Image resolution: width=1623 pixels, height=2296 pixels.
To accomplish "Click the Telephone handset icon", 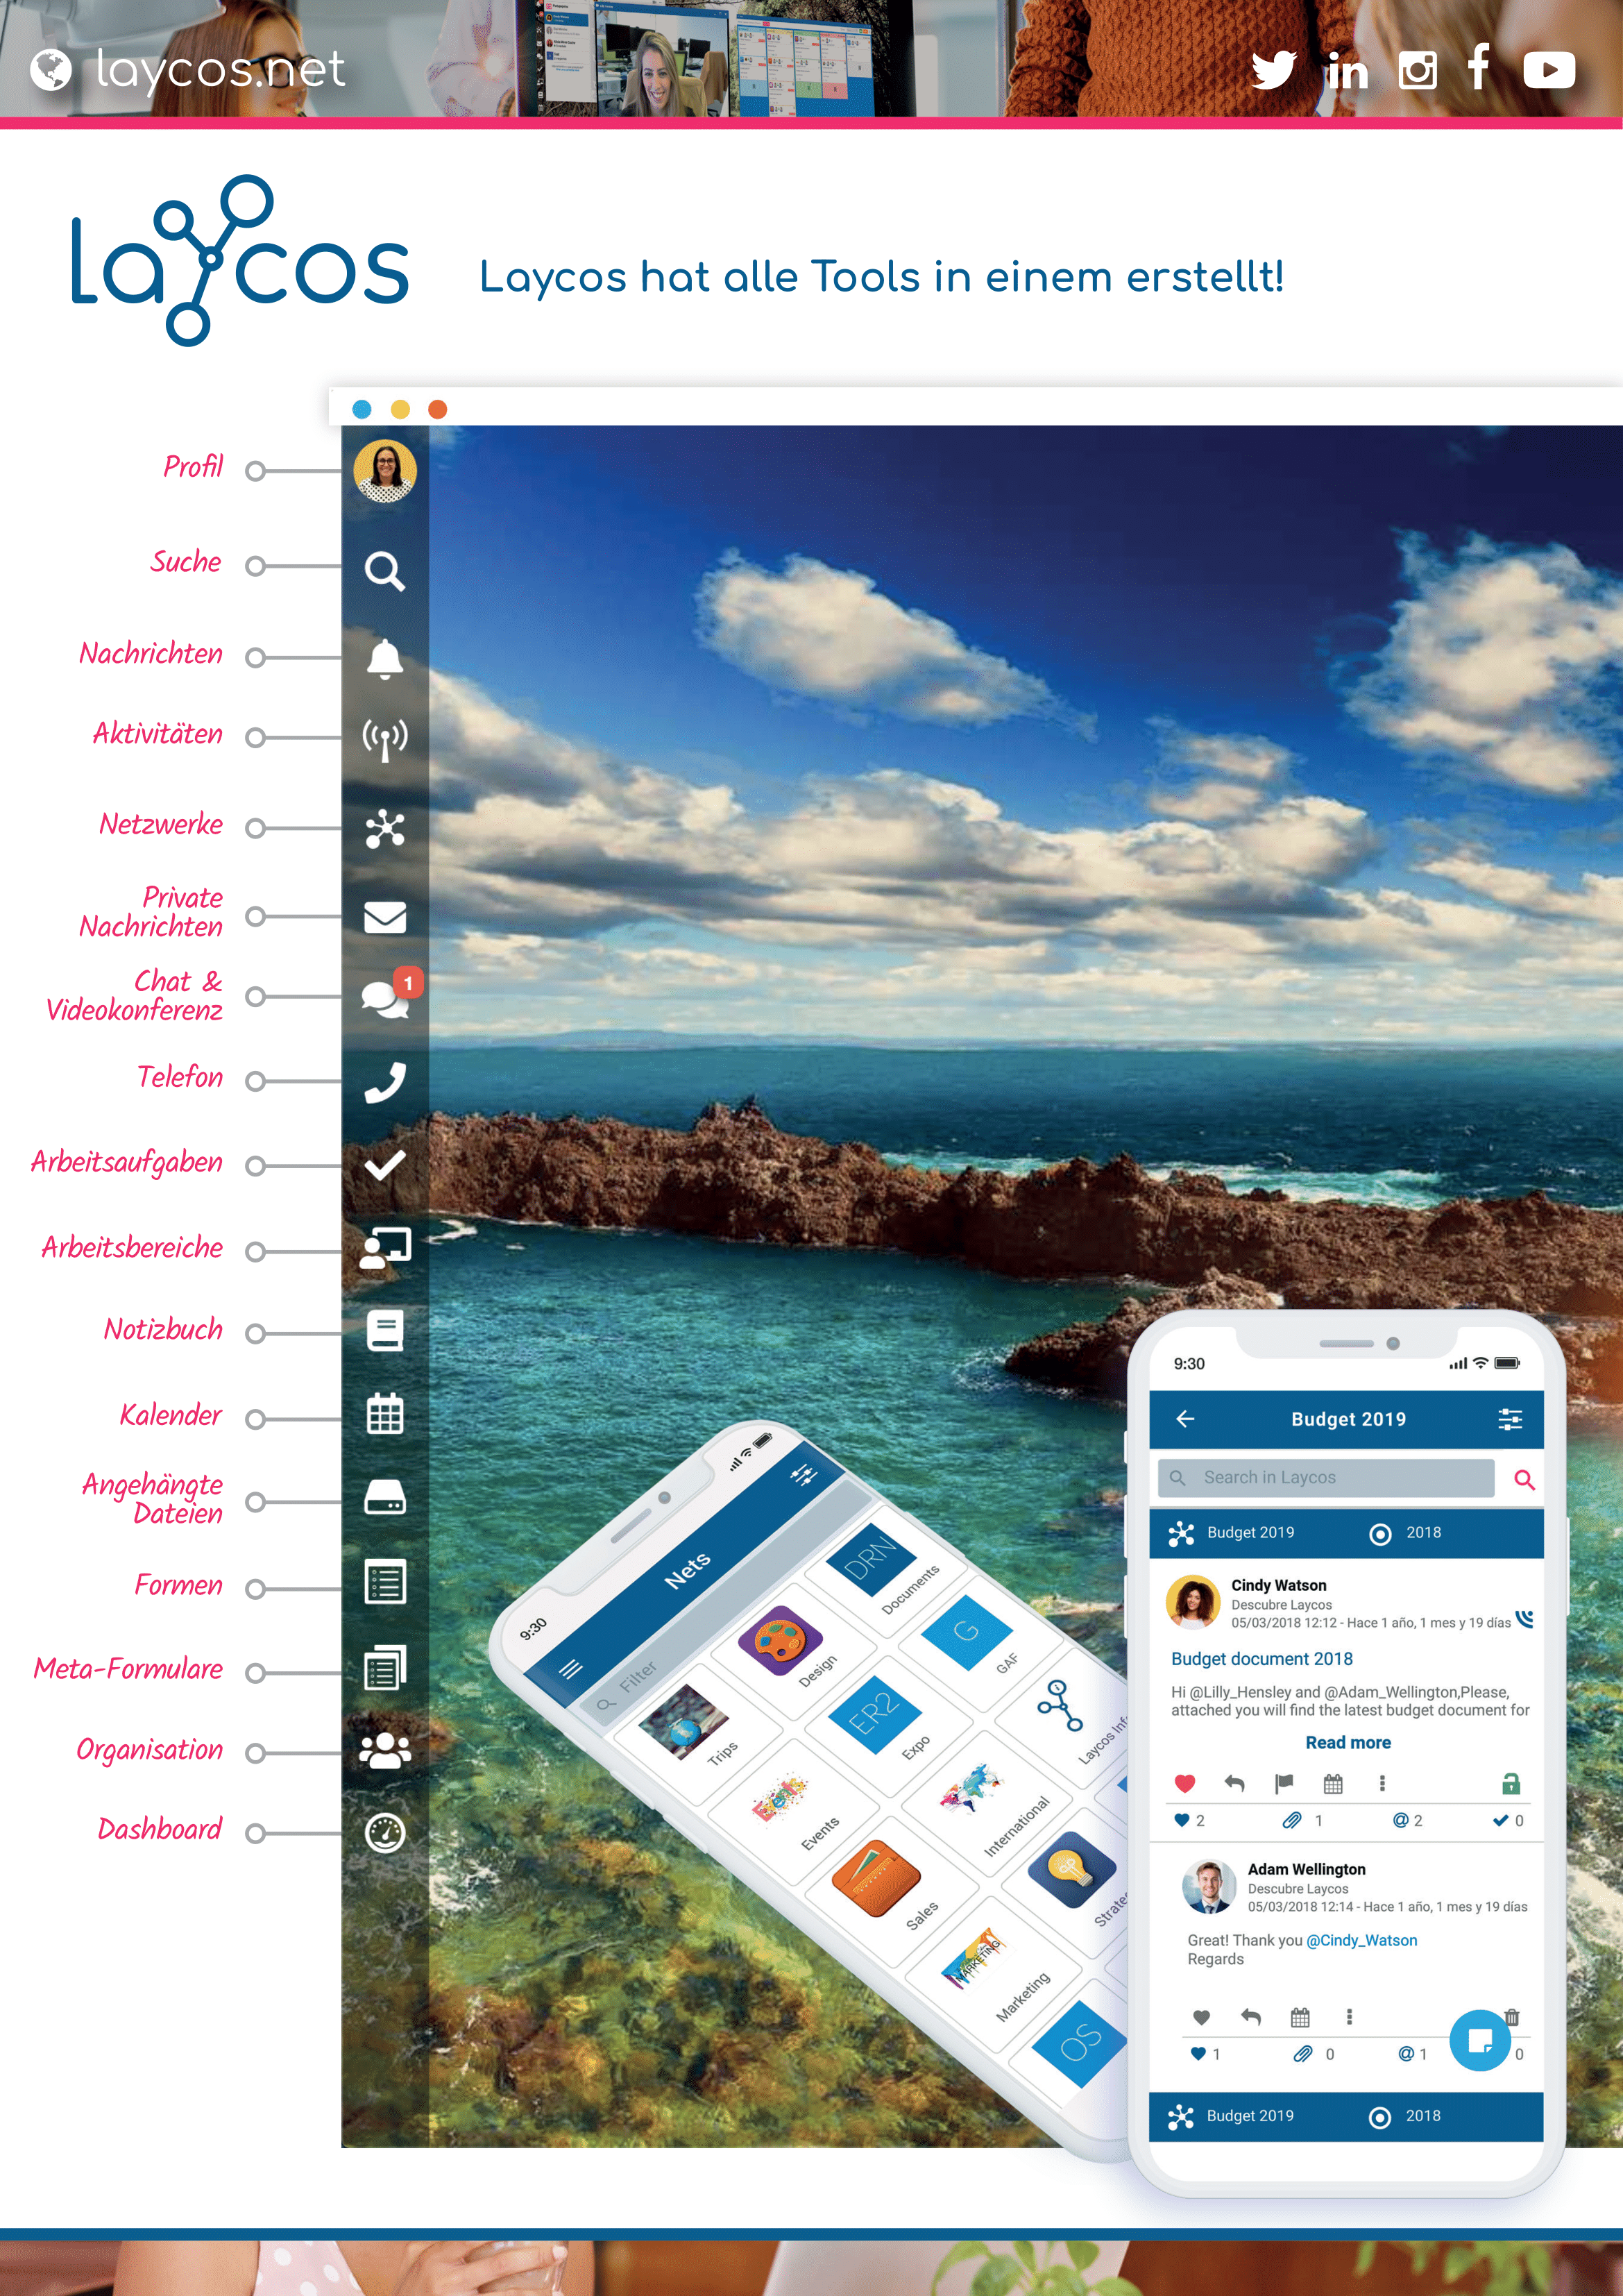I will (x=385, y=1082).
